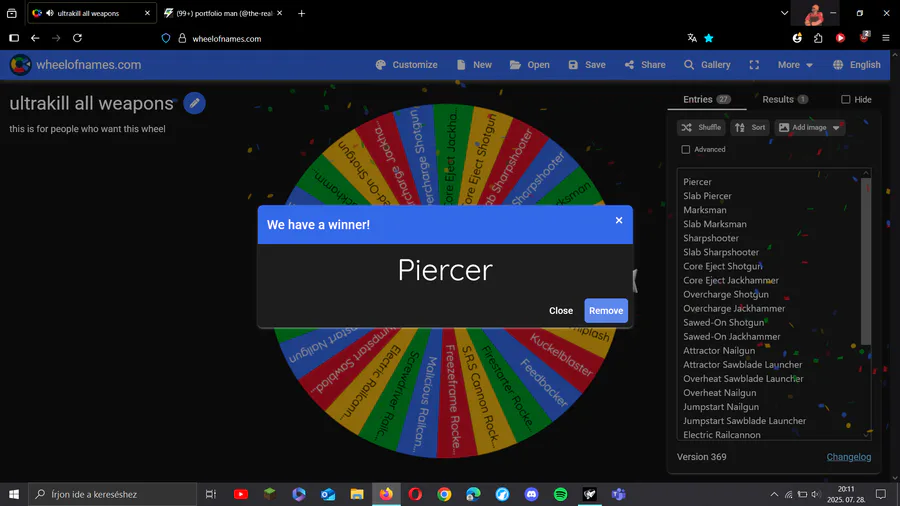Open the Firefox hamburger menu
Screen dimensions: 900x506
(886, 38)
